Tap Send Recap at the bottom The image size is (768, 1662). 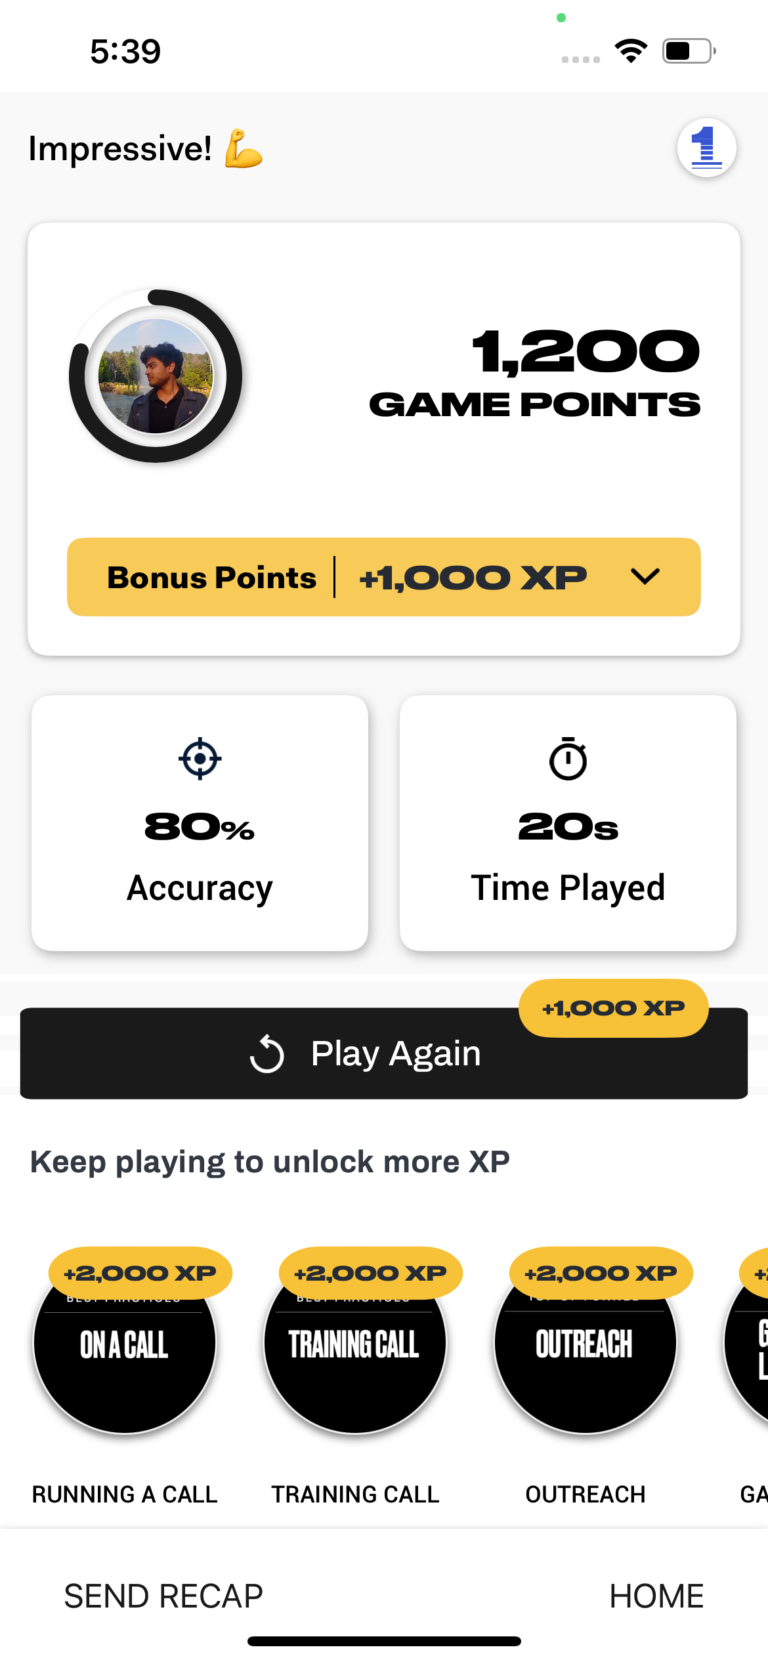pos(164,1596)
